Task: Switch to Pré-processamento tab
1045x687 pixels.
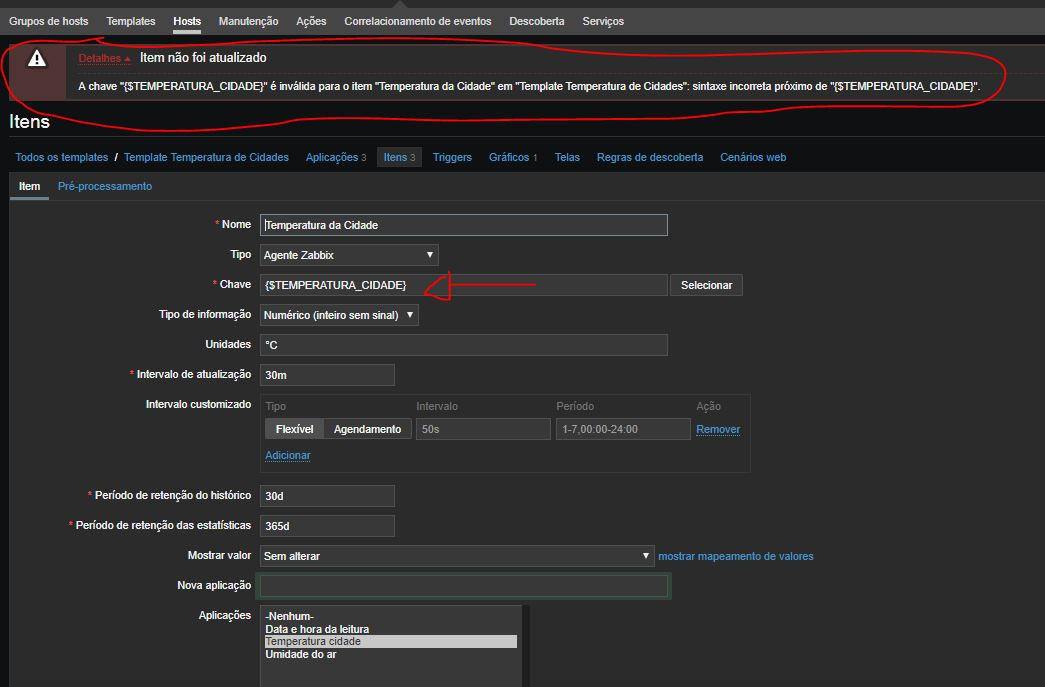Action: (105, 186)
